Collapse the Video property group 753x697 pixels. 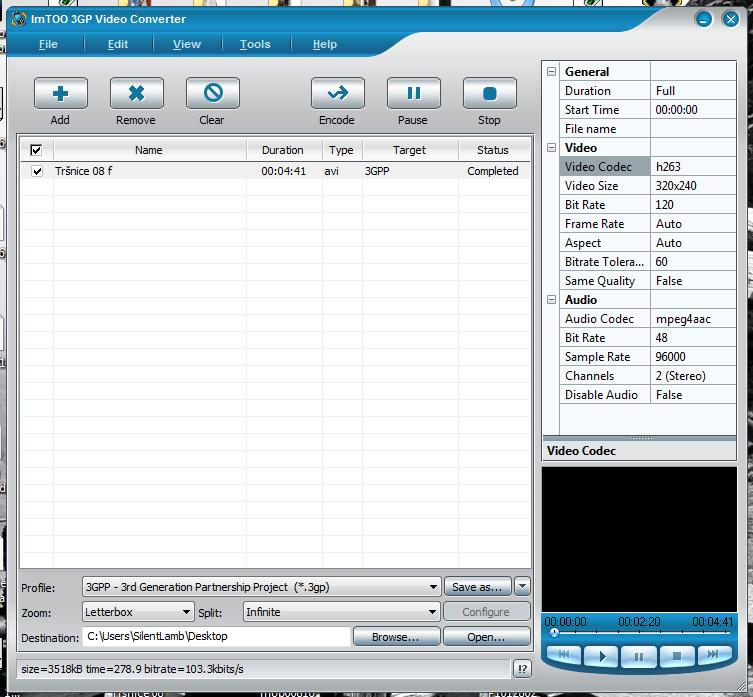(551, 147)
